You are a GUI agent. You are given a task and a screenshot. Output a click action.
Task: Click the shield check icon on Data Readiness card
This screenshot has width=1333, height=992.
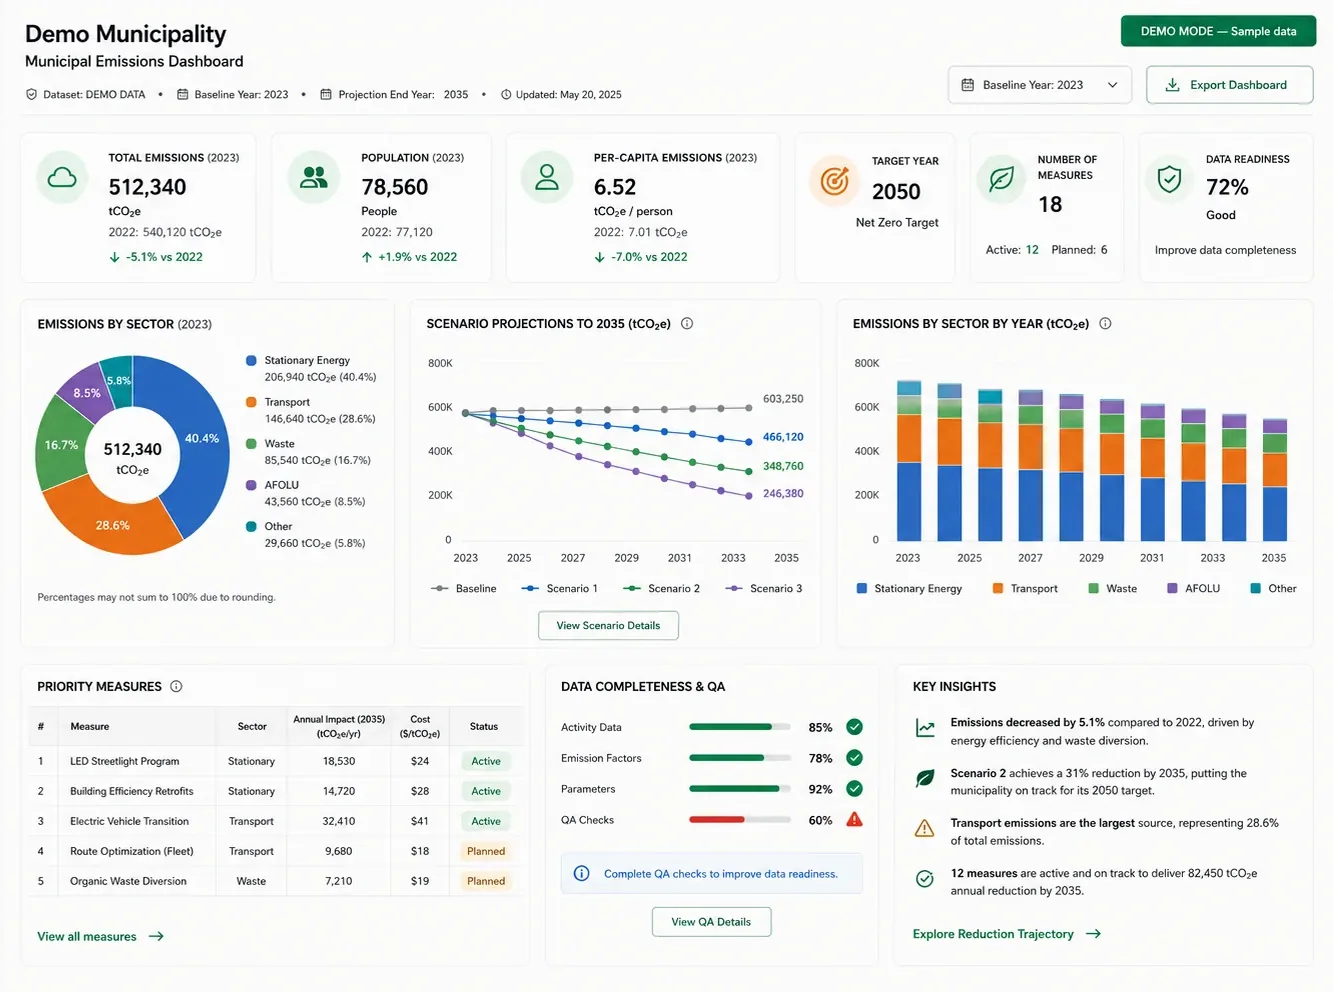(1169, 179)
